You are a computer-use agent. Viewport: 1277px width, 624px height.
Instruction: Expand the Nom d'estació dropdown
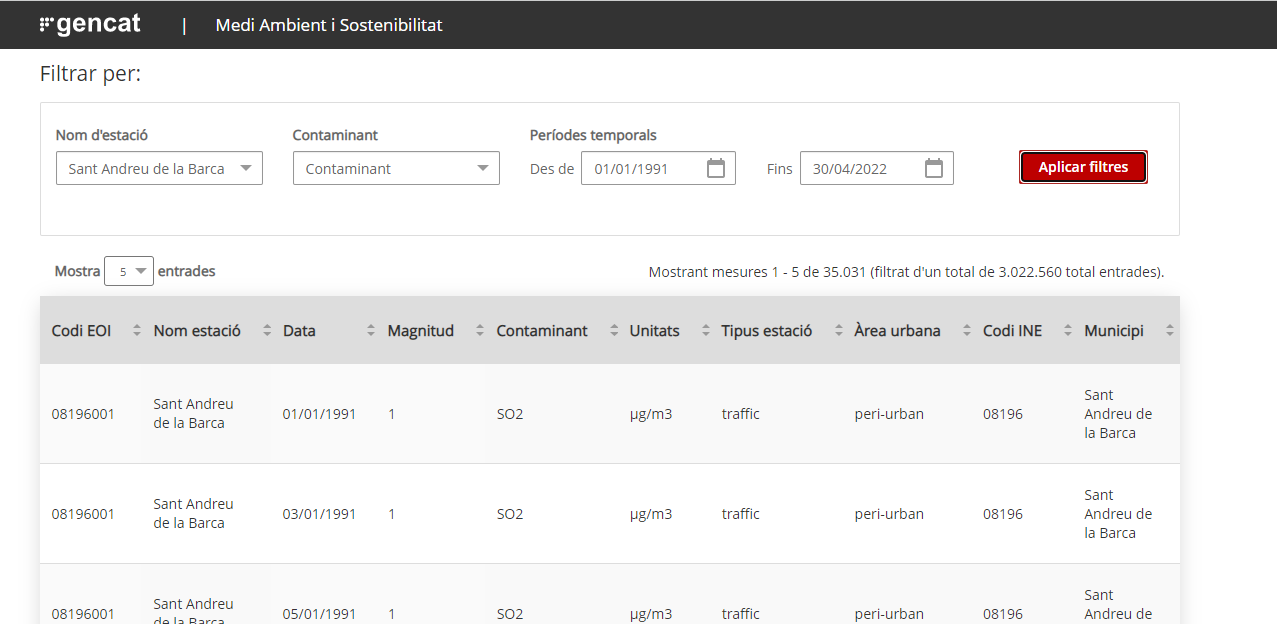pos(159,169)
